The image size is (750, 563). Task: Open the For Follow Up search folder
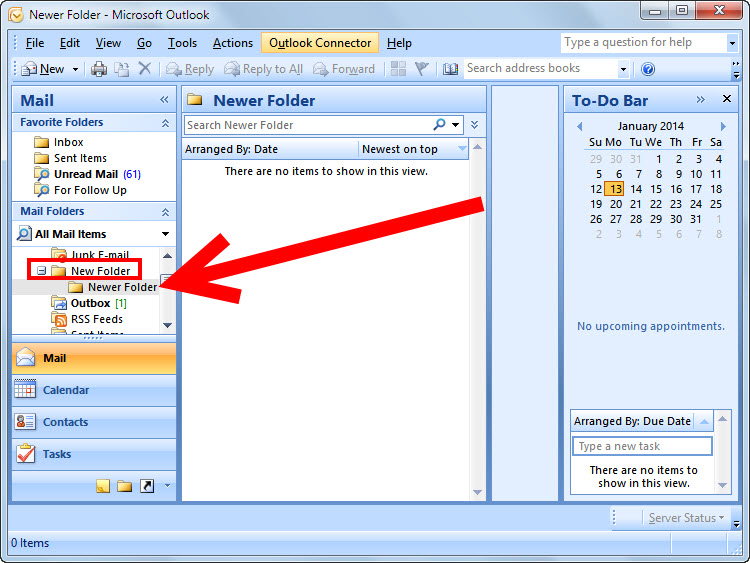(x=80, y=190)
